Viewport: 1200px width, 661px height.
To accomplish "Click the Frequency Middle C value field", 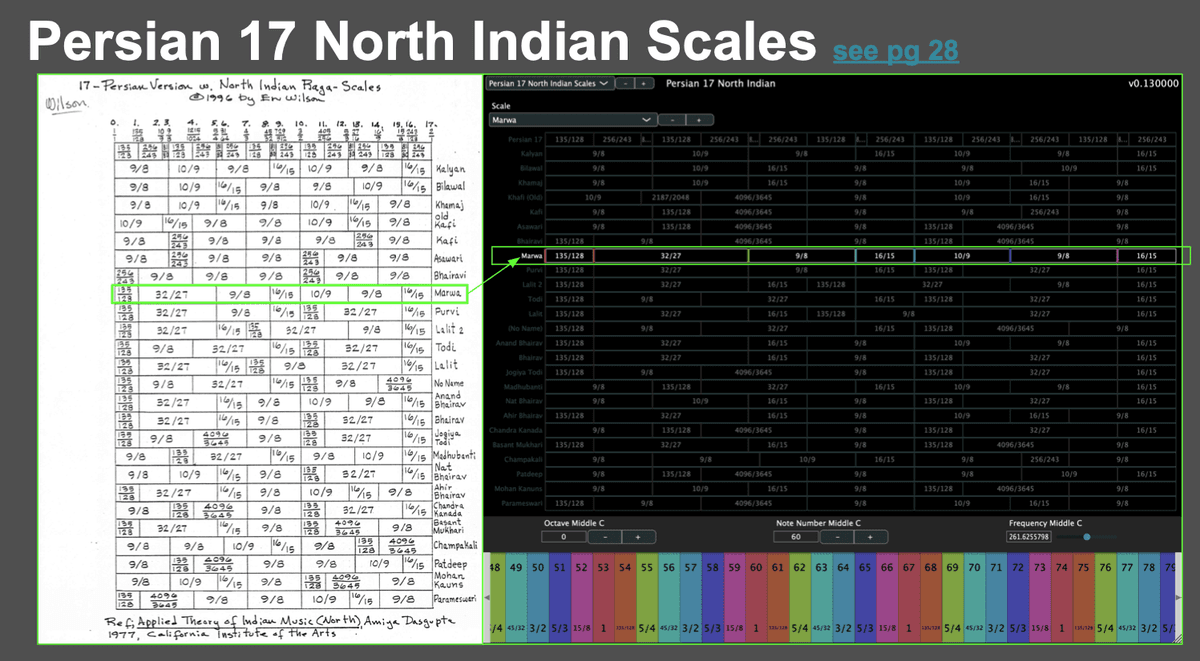I will [1030, 537].
